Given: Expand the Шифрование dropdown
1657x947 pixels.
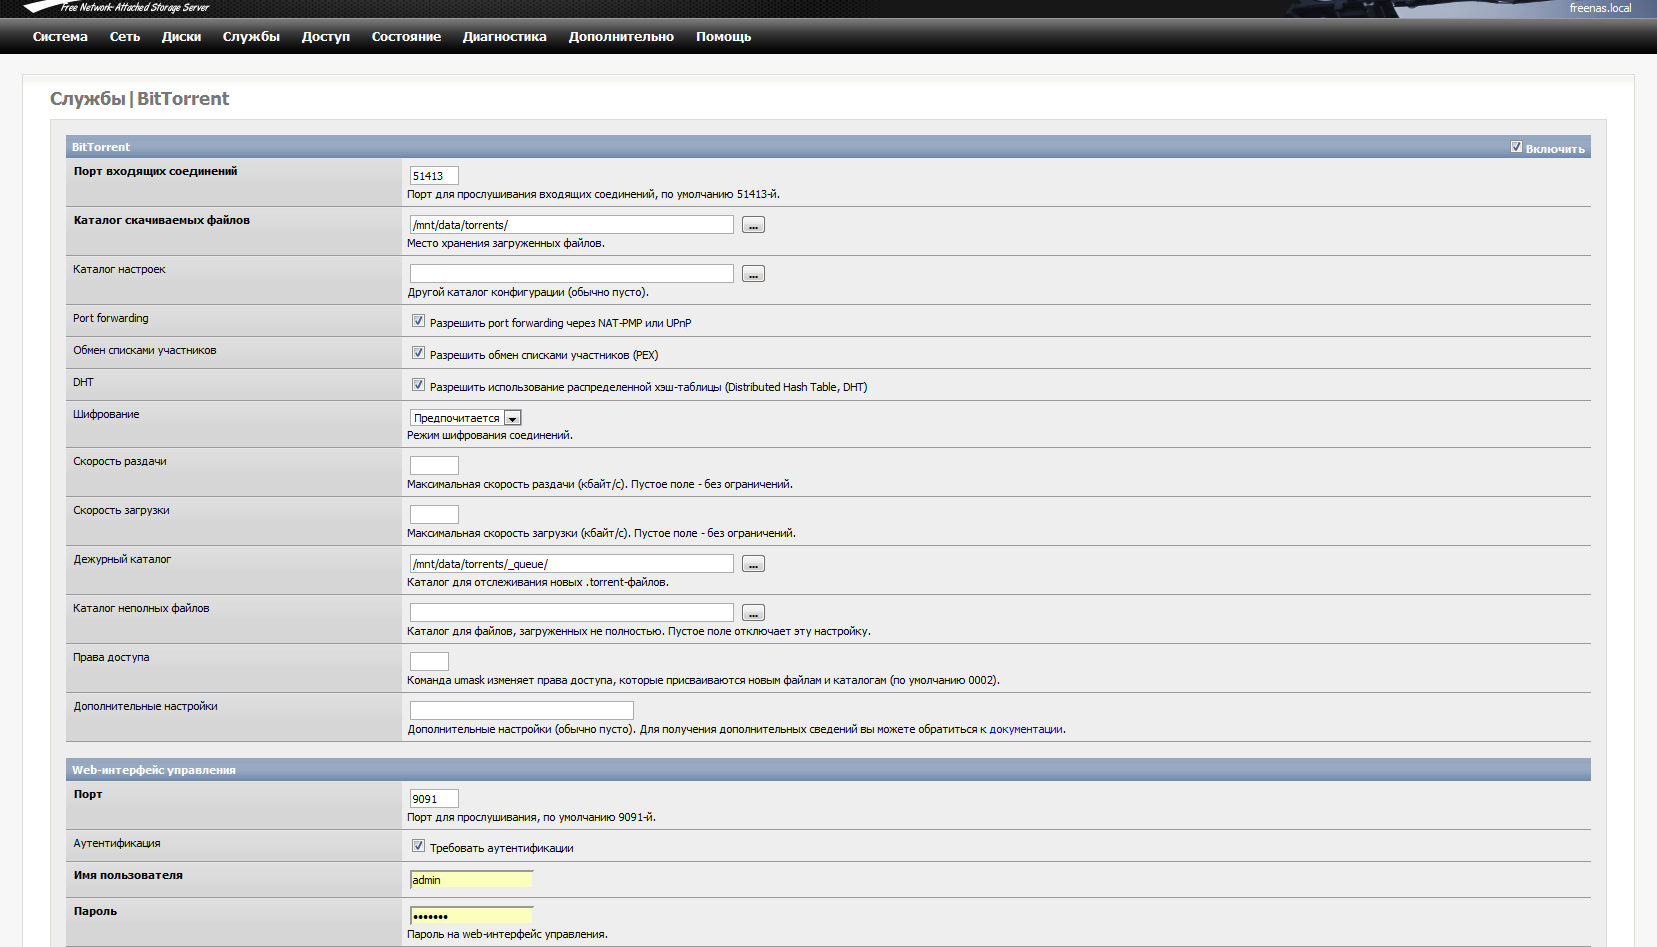Looking at the screenshot, I should pos(466,418).
